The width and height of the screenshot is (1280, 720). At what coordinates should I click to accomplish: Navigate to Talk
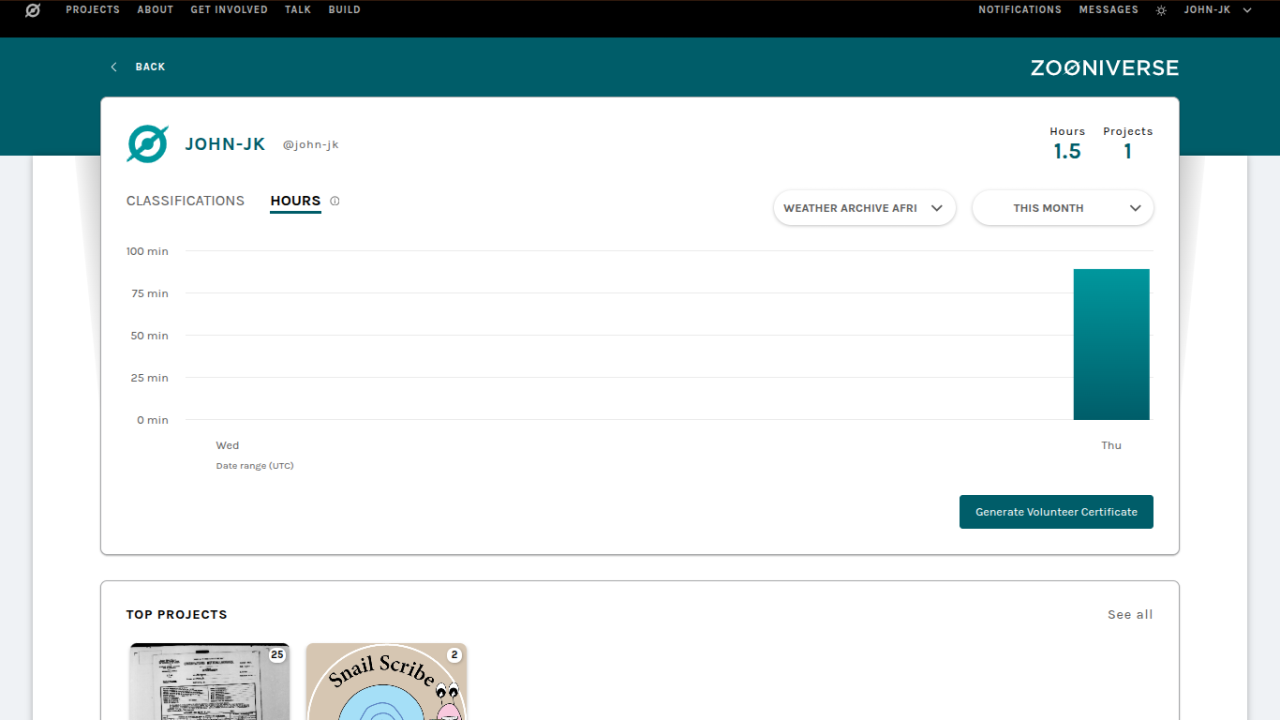click(298, 10)
